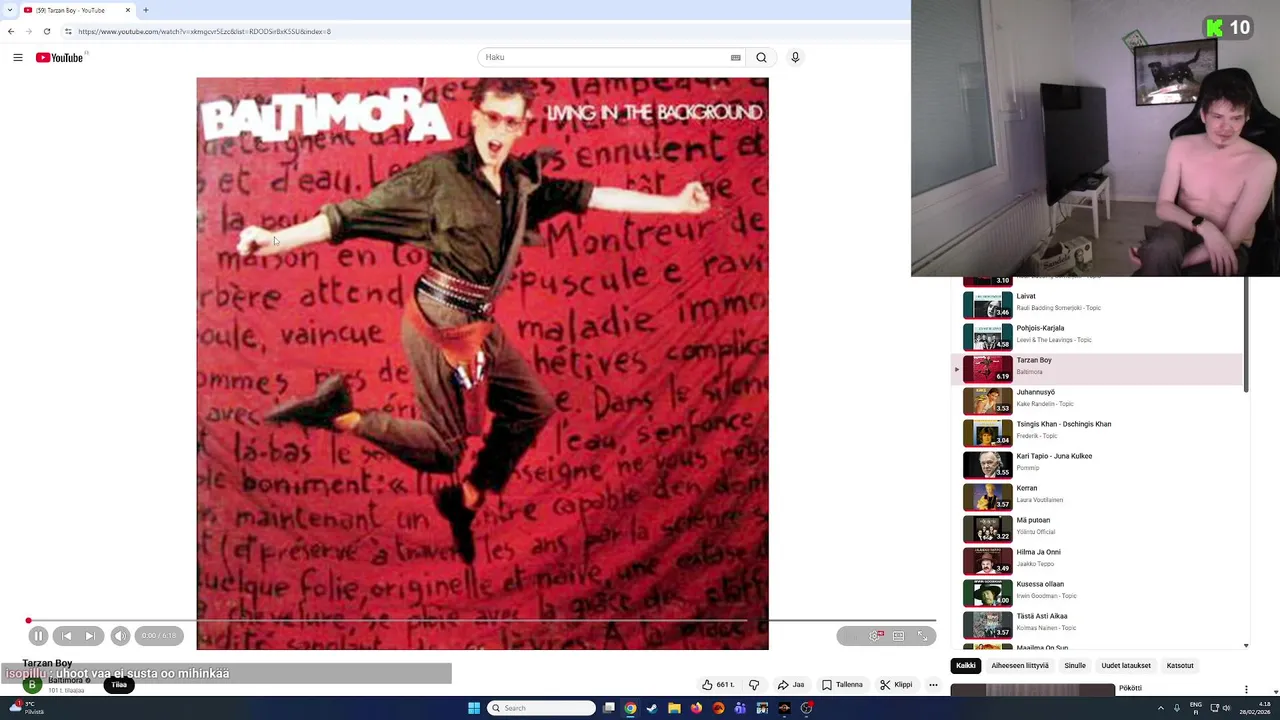Image resolution: width=1280 pixels, height=720 pixels.
Task: Focus the Haku search field
Action: 605,57
